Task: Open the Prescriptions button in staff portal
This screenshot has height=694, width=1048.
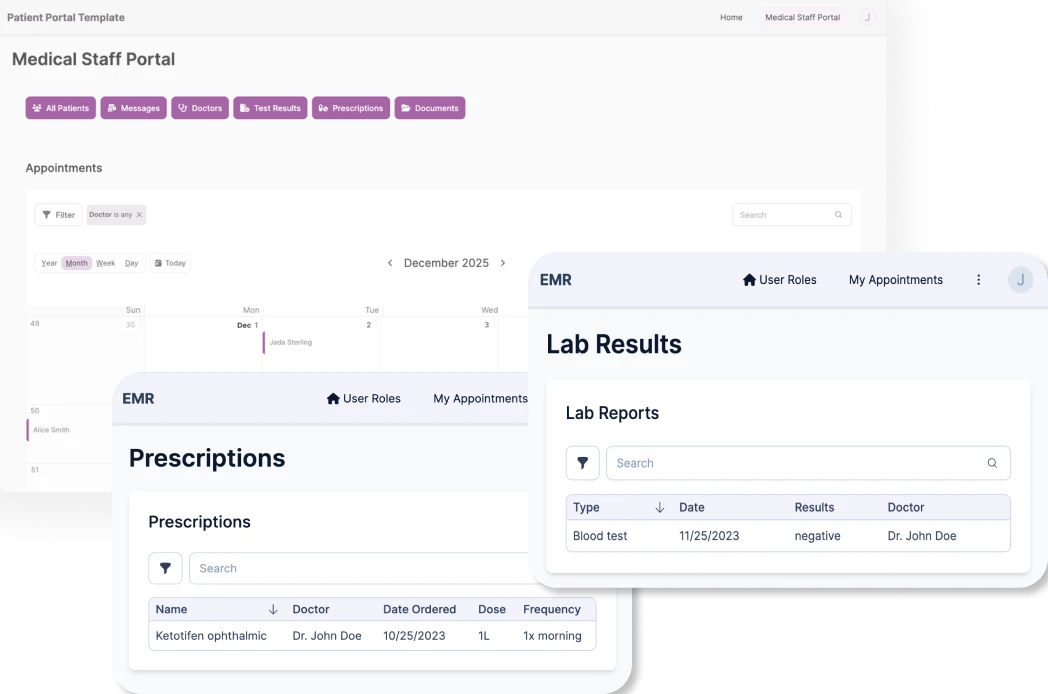Action: pyautogui.click(x=350, y=108)
